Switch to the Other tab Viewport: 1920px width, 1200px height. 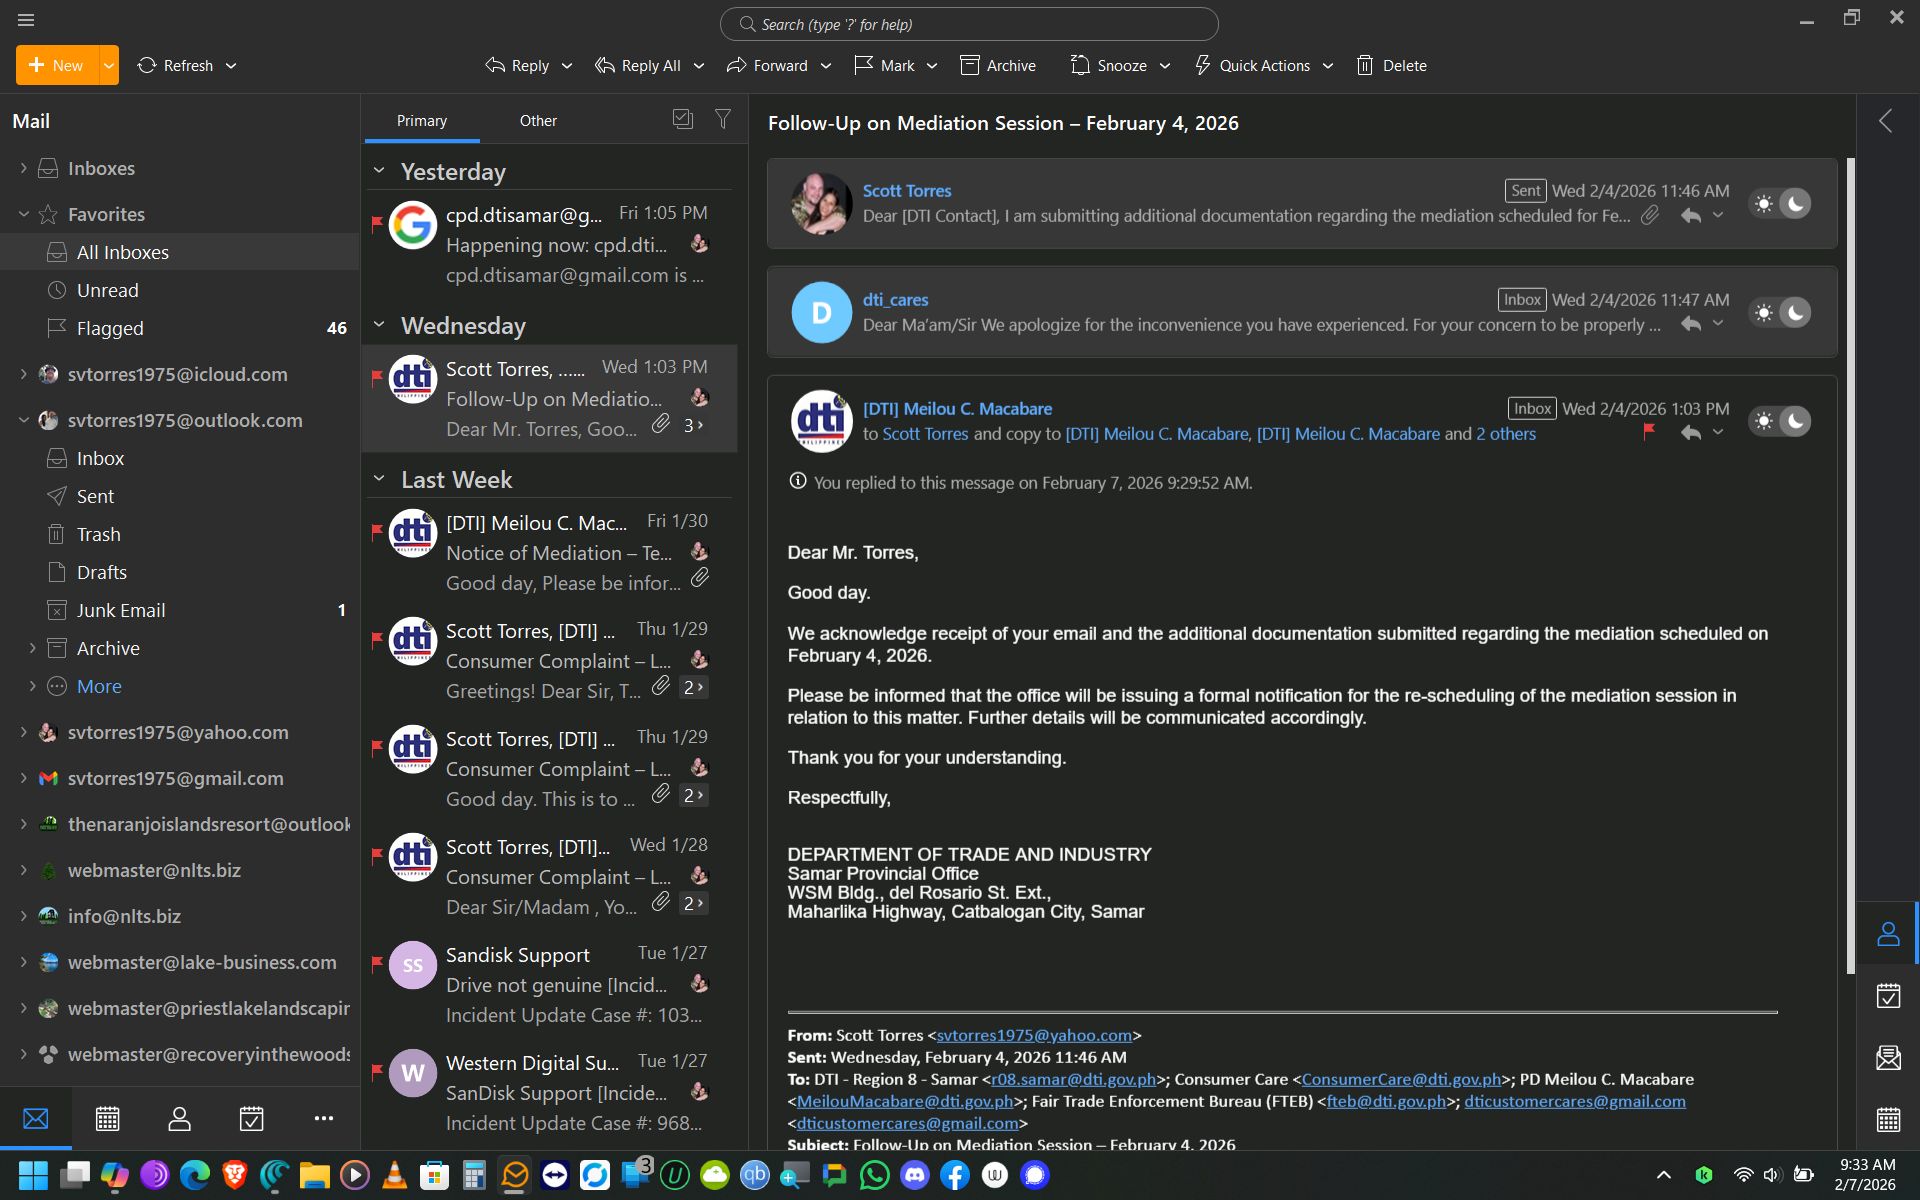(538, 121)
